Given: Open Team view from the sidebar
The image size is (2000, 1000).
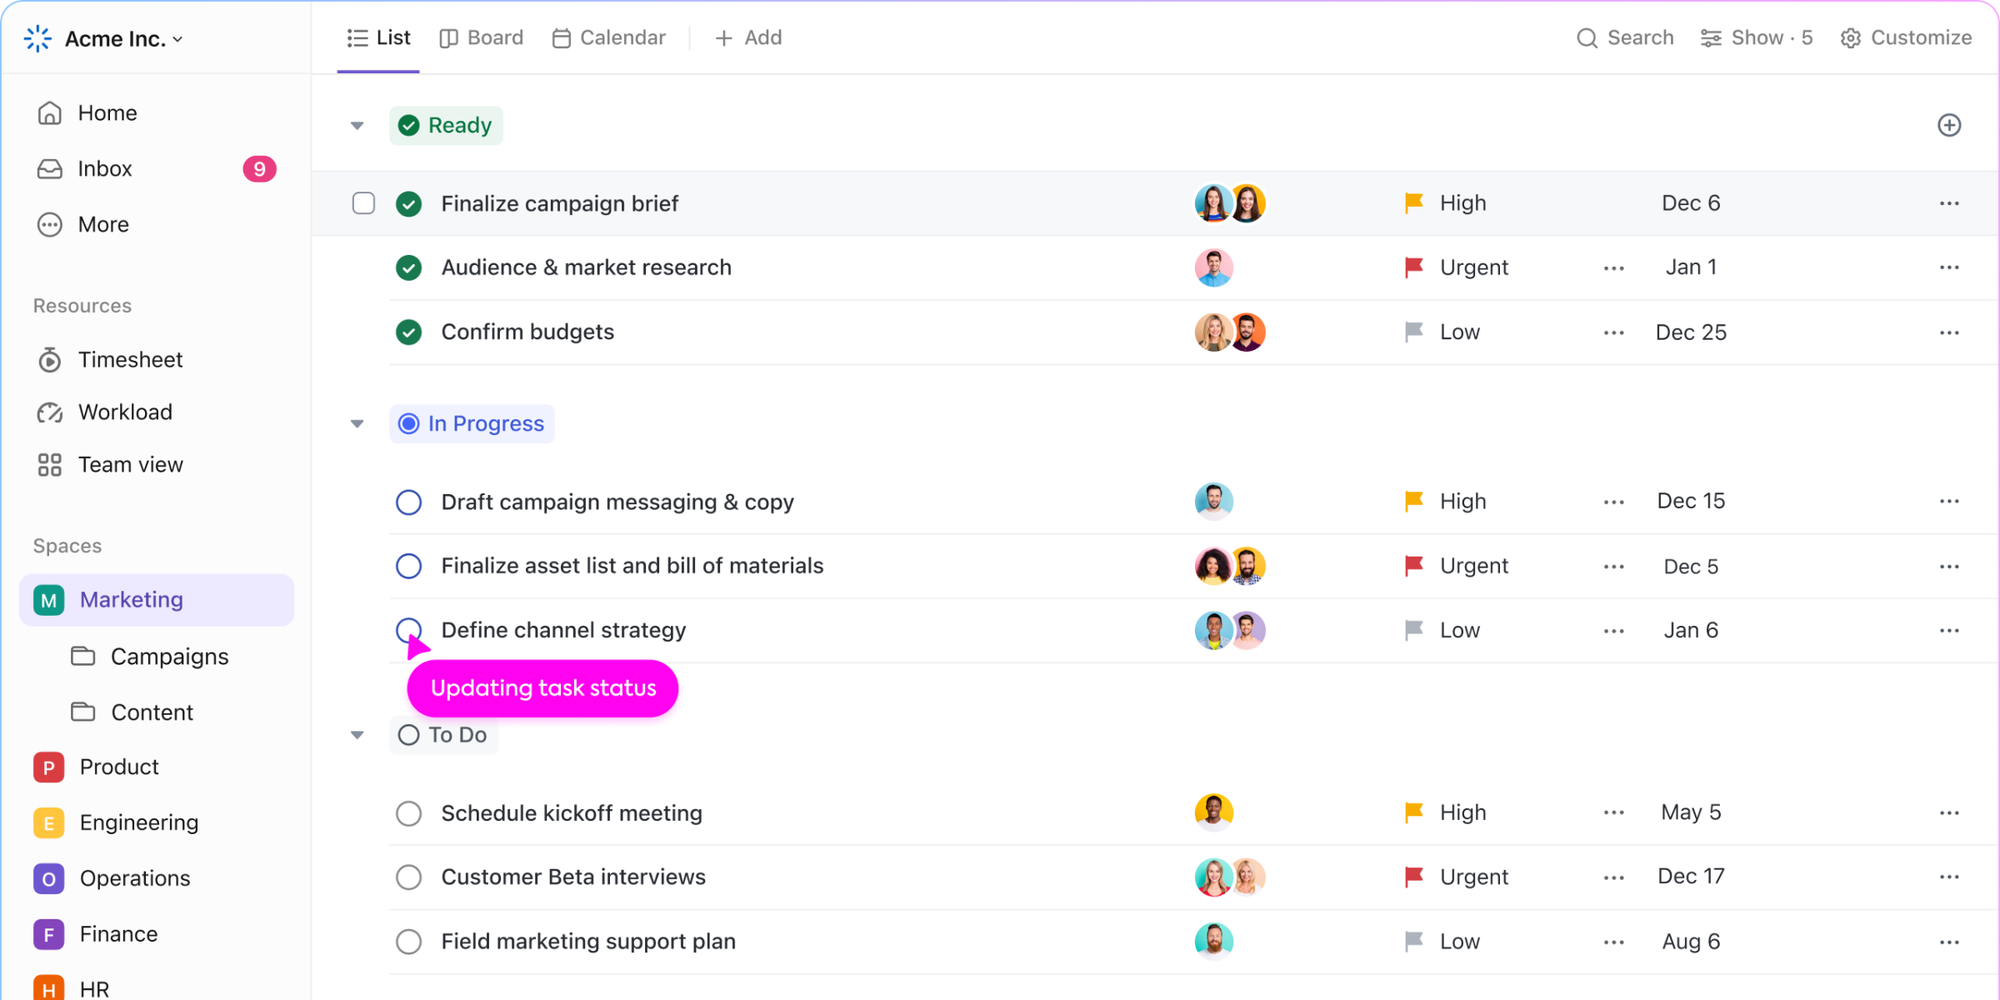Looking at the screenshot, I should [x=130, y=464].
